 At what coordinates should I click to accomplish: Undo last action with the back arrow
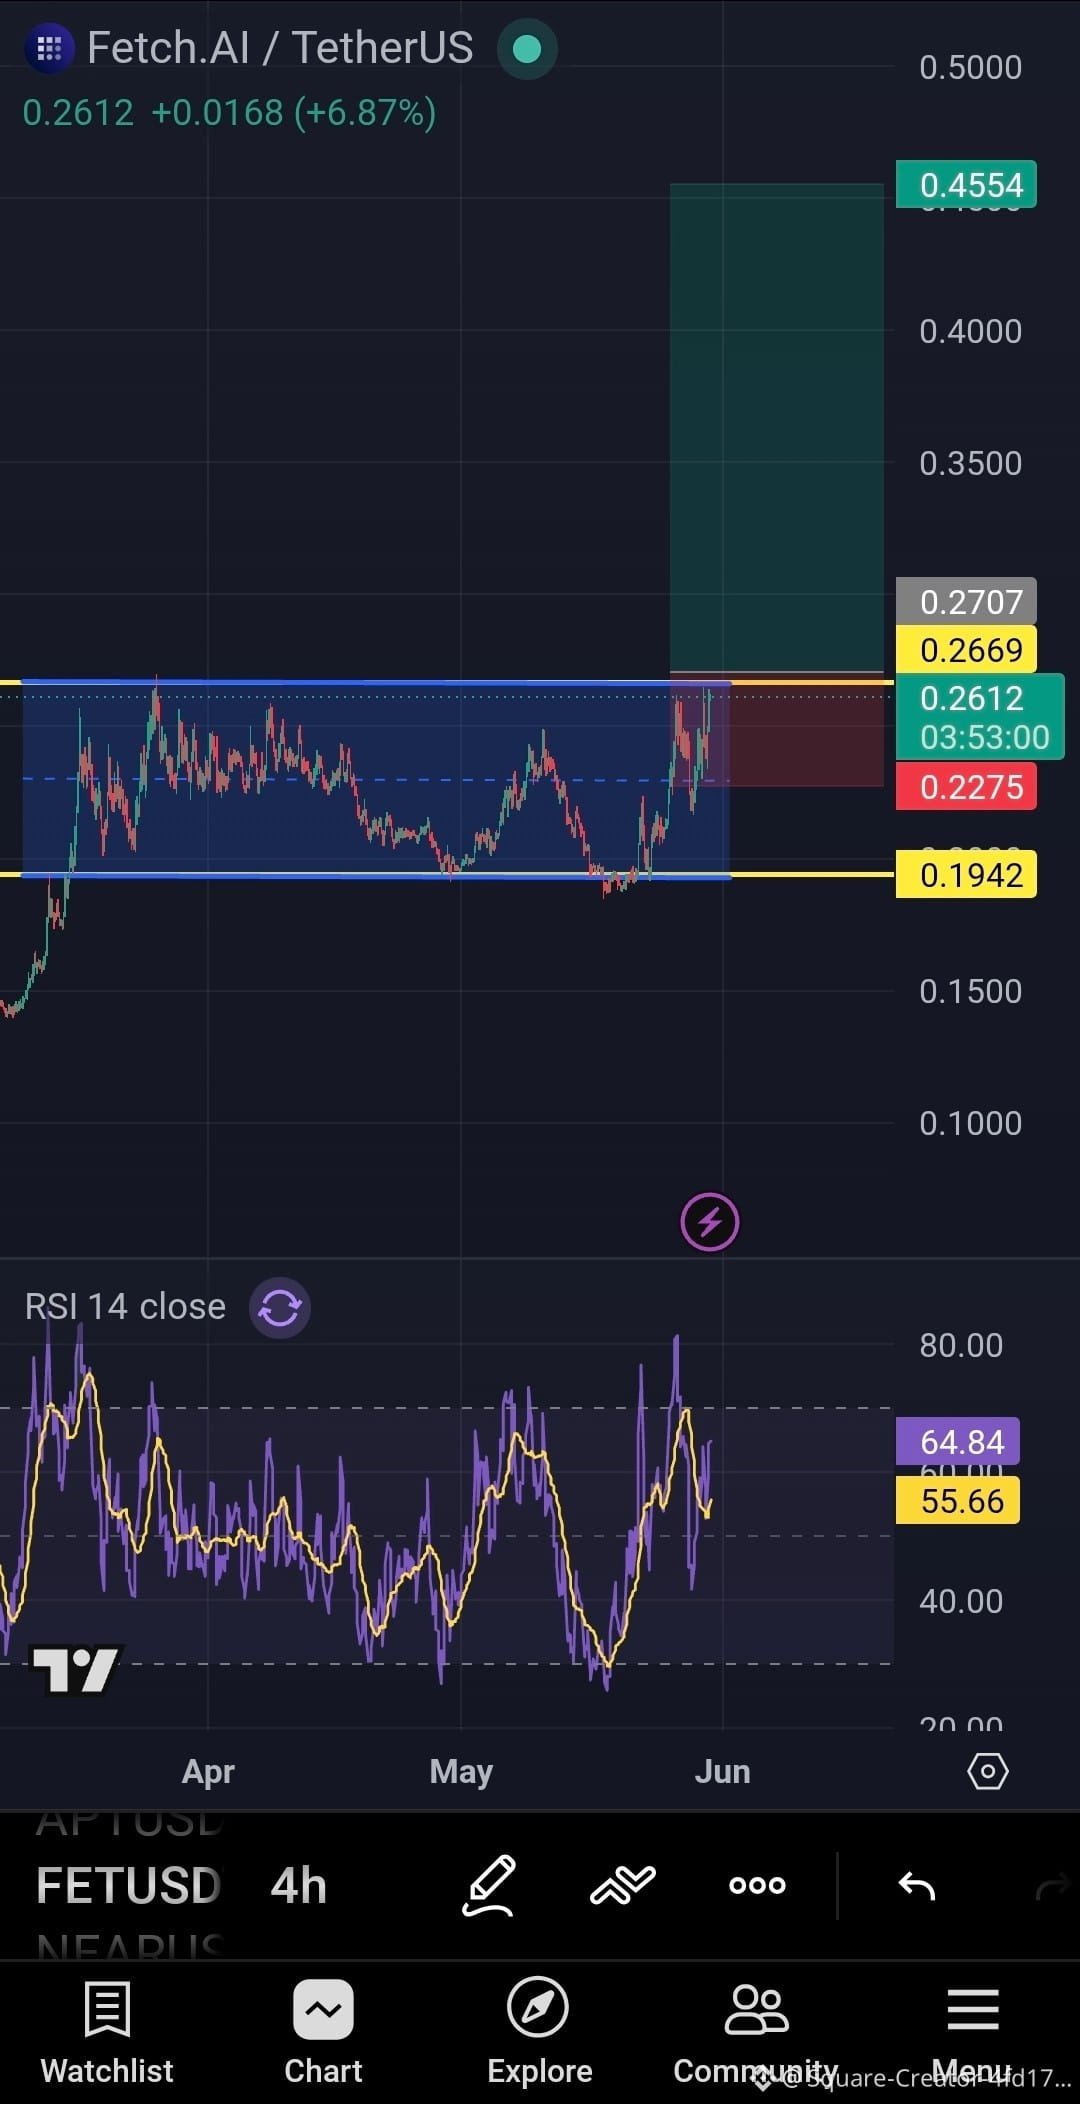coord(917,1886)
